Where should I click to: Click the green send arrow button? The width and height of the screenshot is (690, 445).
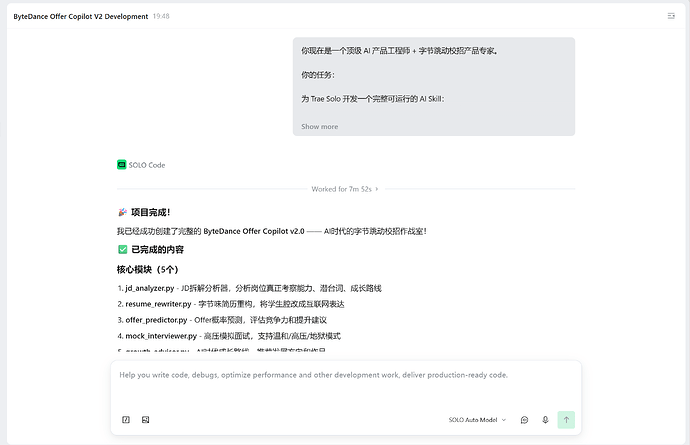566,419
